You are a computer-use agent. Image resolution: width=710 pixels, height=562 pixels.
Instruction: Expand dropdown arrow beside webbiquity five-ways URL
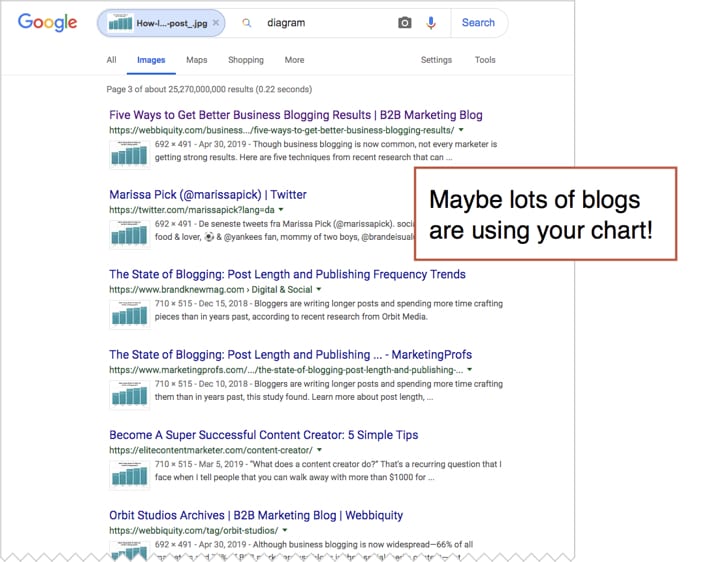pyautogui.click(x=461, y=130)
